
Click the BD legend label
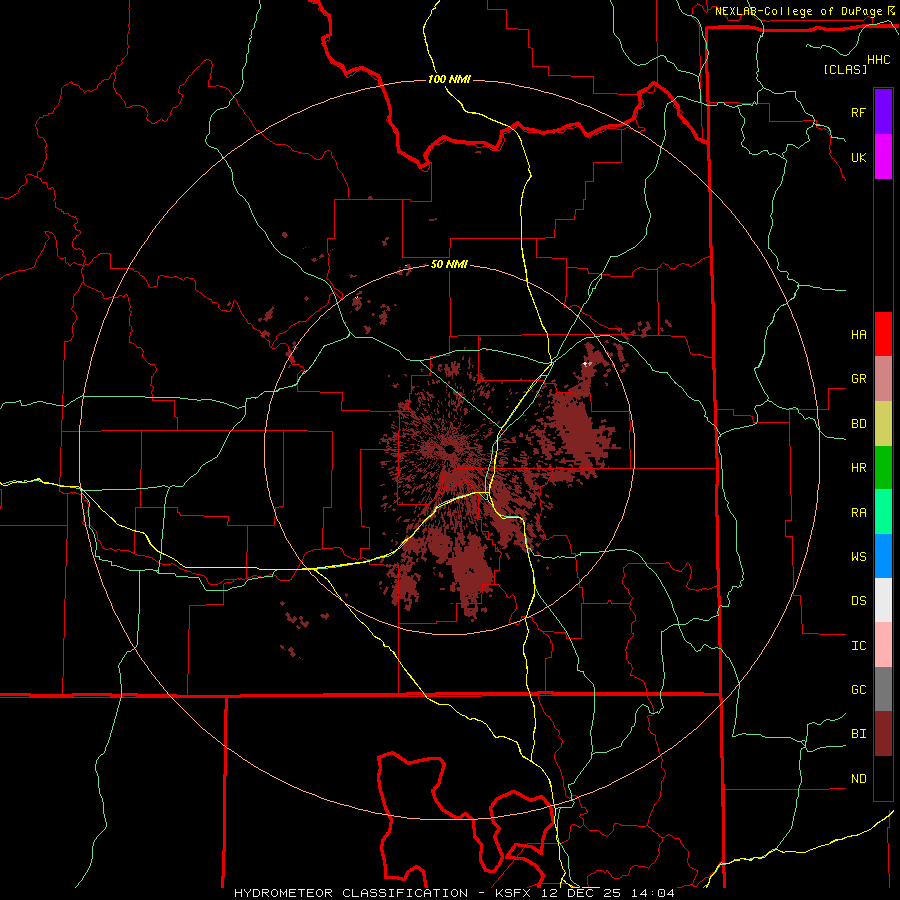(858, 424)
